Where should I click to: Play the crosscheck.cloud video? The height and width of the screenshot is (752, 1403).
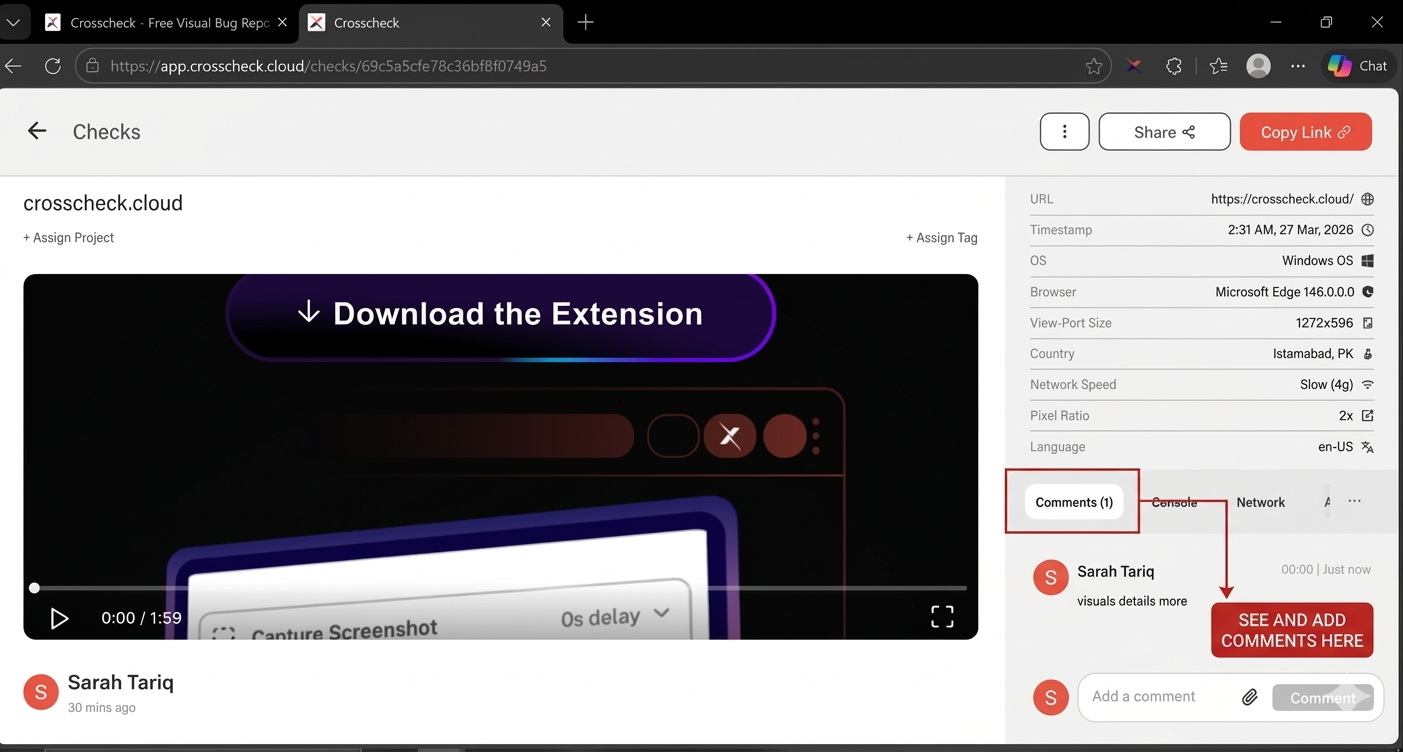point(59,617)
